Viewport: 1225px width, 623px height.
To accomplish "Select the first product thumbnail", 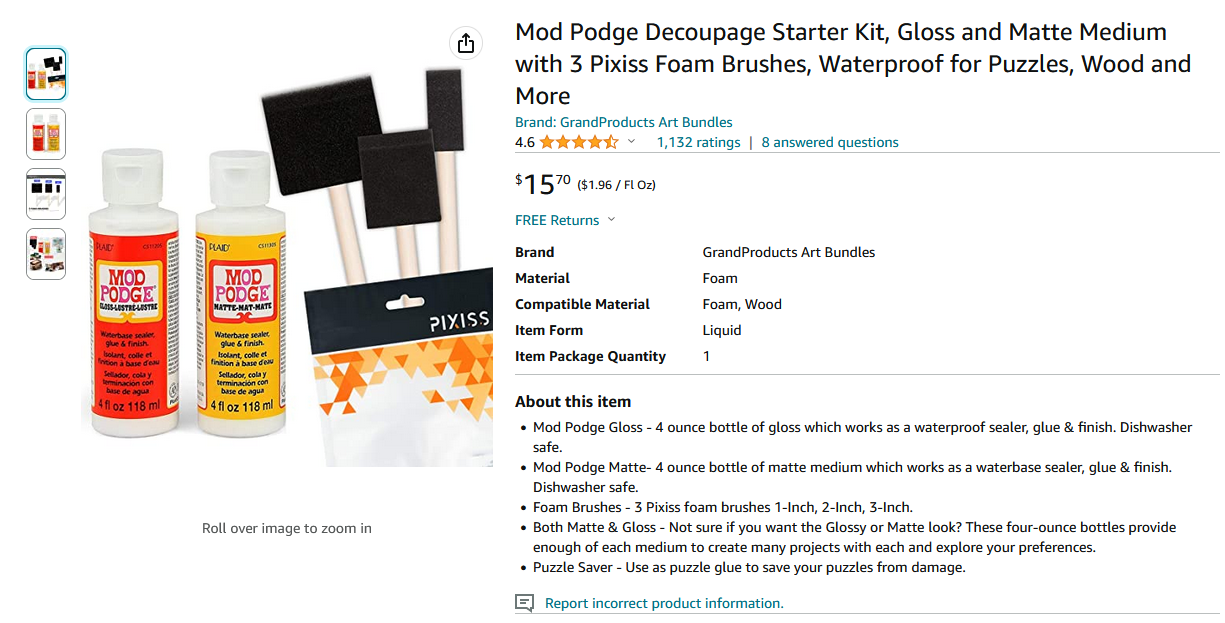I will (46, 74).
